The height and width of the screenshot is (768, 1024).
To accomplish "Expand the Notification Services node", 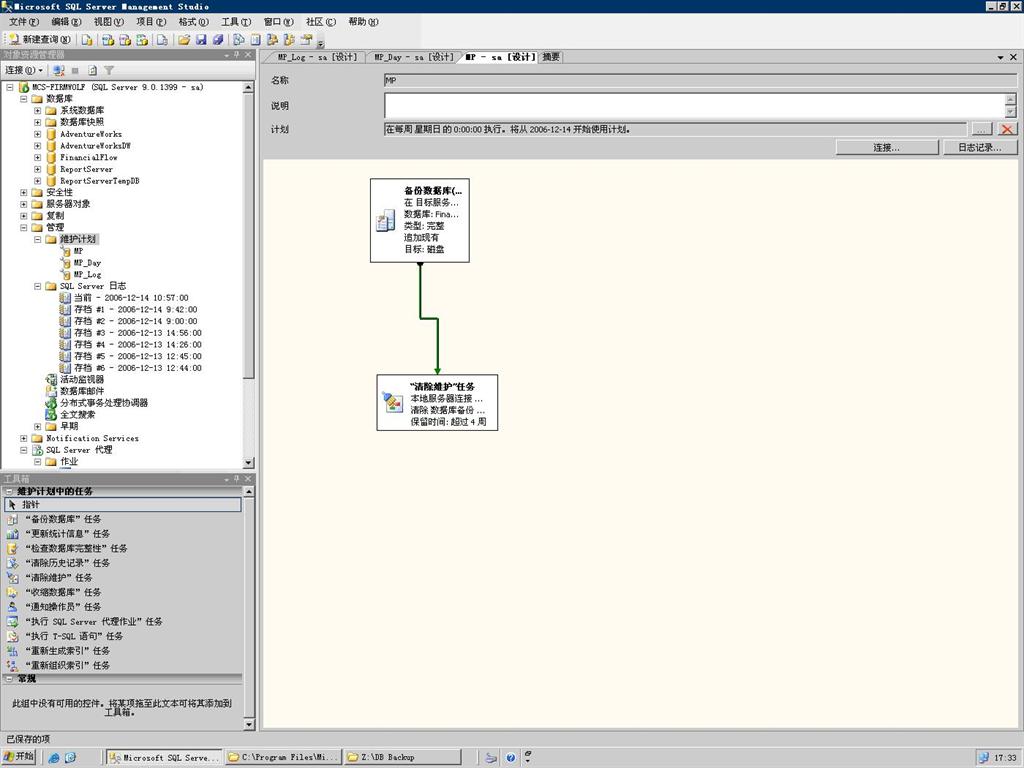I will (x=24, y=438).
